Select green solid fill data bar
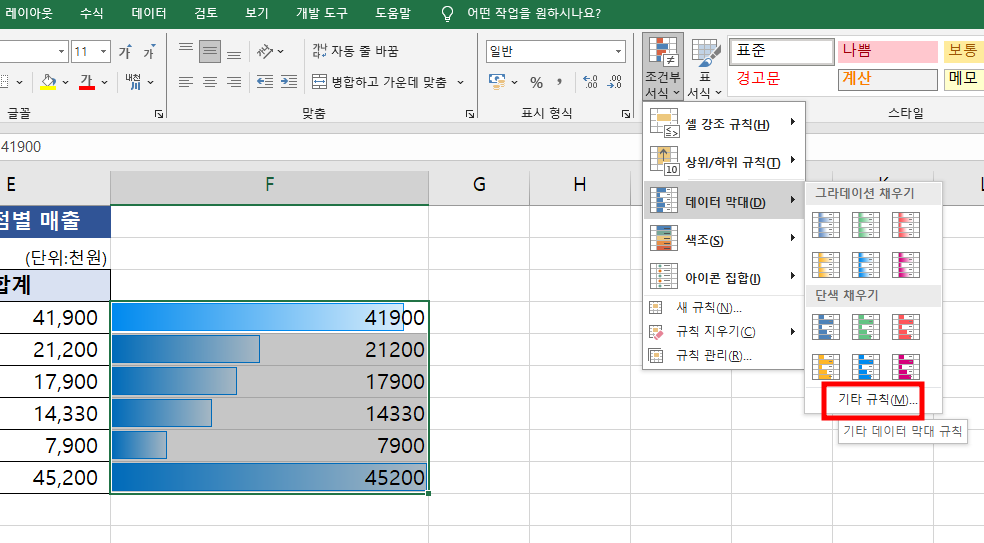984x543 pixels. 865,326
